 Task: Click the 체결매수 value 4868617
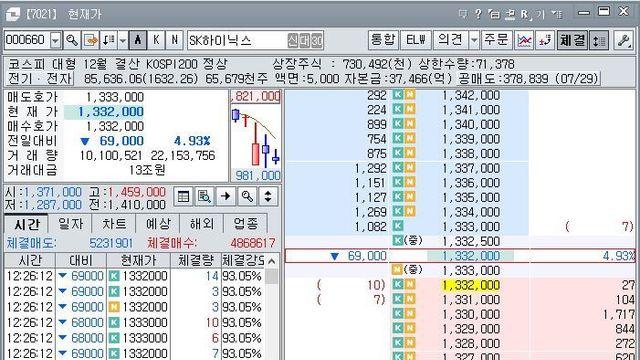[252, 243]
